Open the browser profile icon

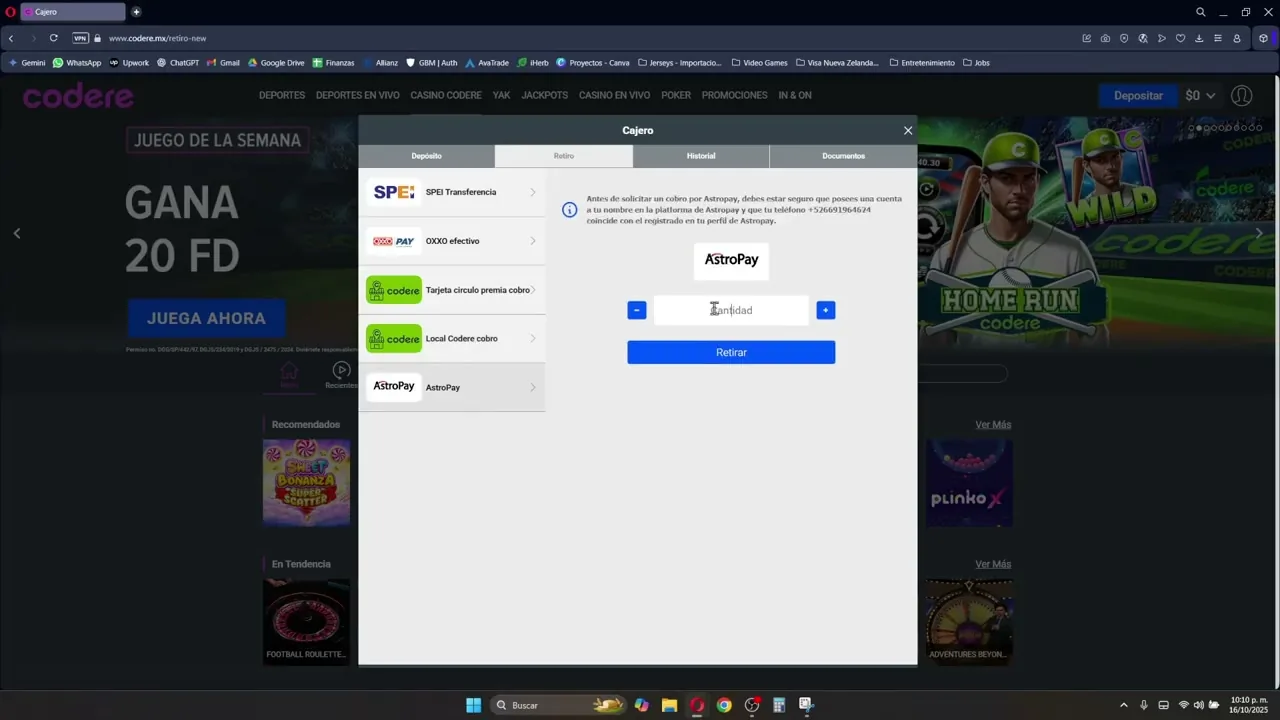[1237, 38]
